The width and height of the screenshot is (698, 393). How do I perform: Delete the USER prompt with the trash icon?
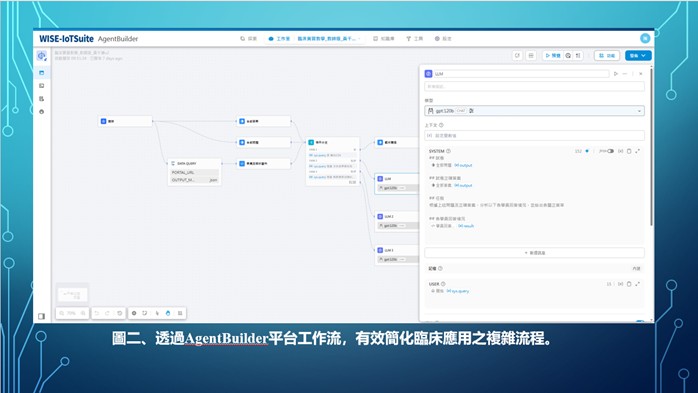pos(629,284)
